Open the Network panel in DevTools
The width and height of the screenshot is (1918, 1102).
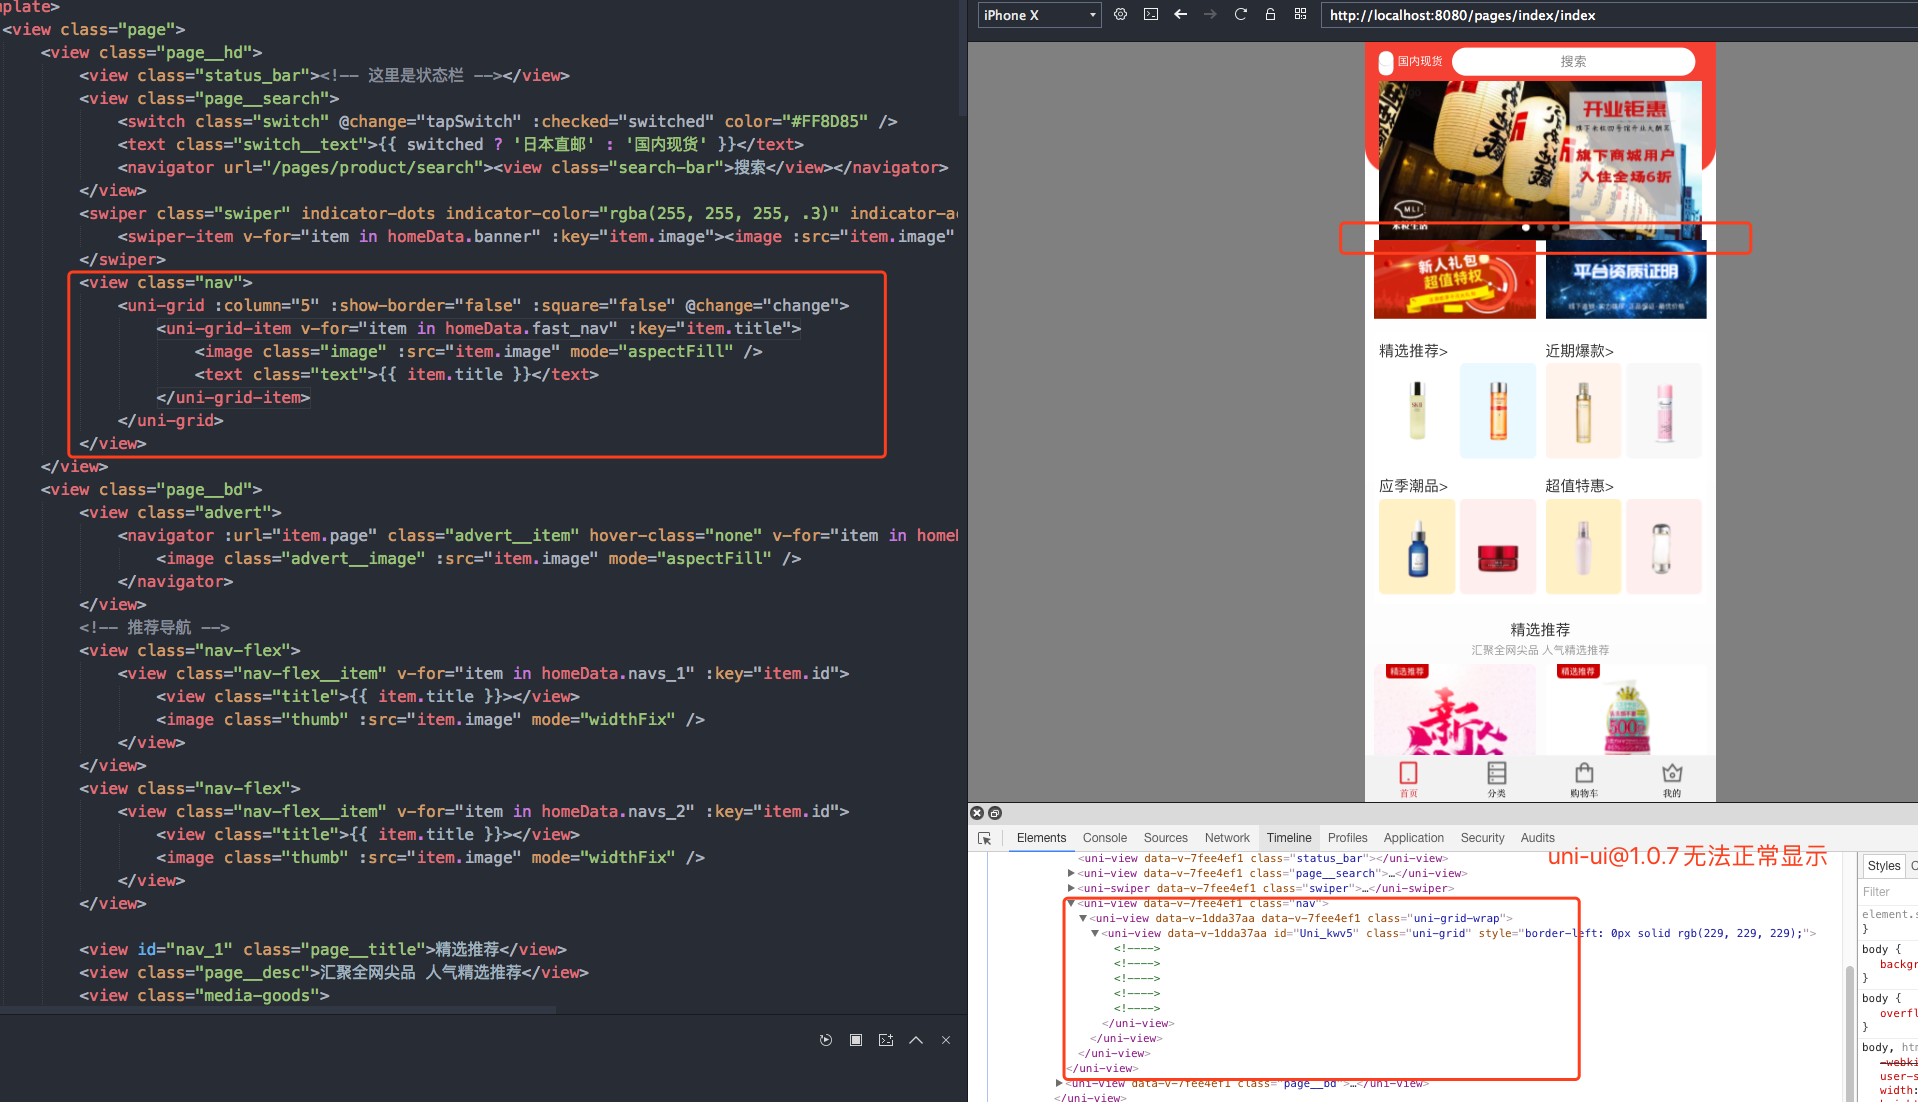(x=1227, y=838)
